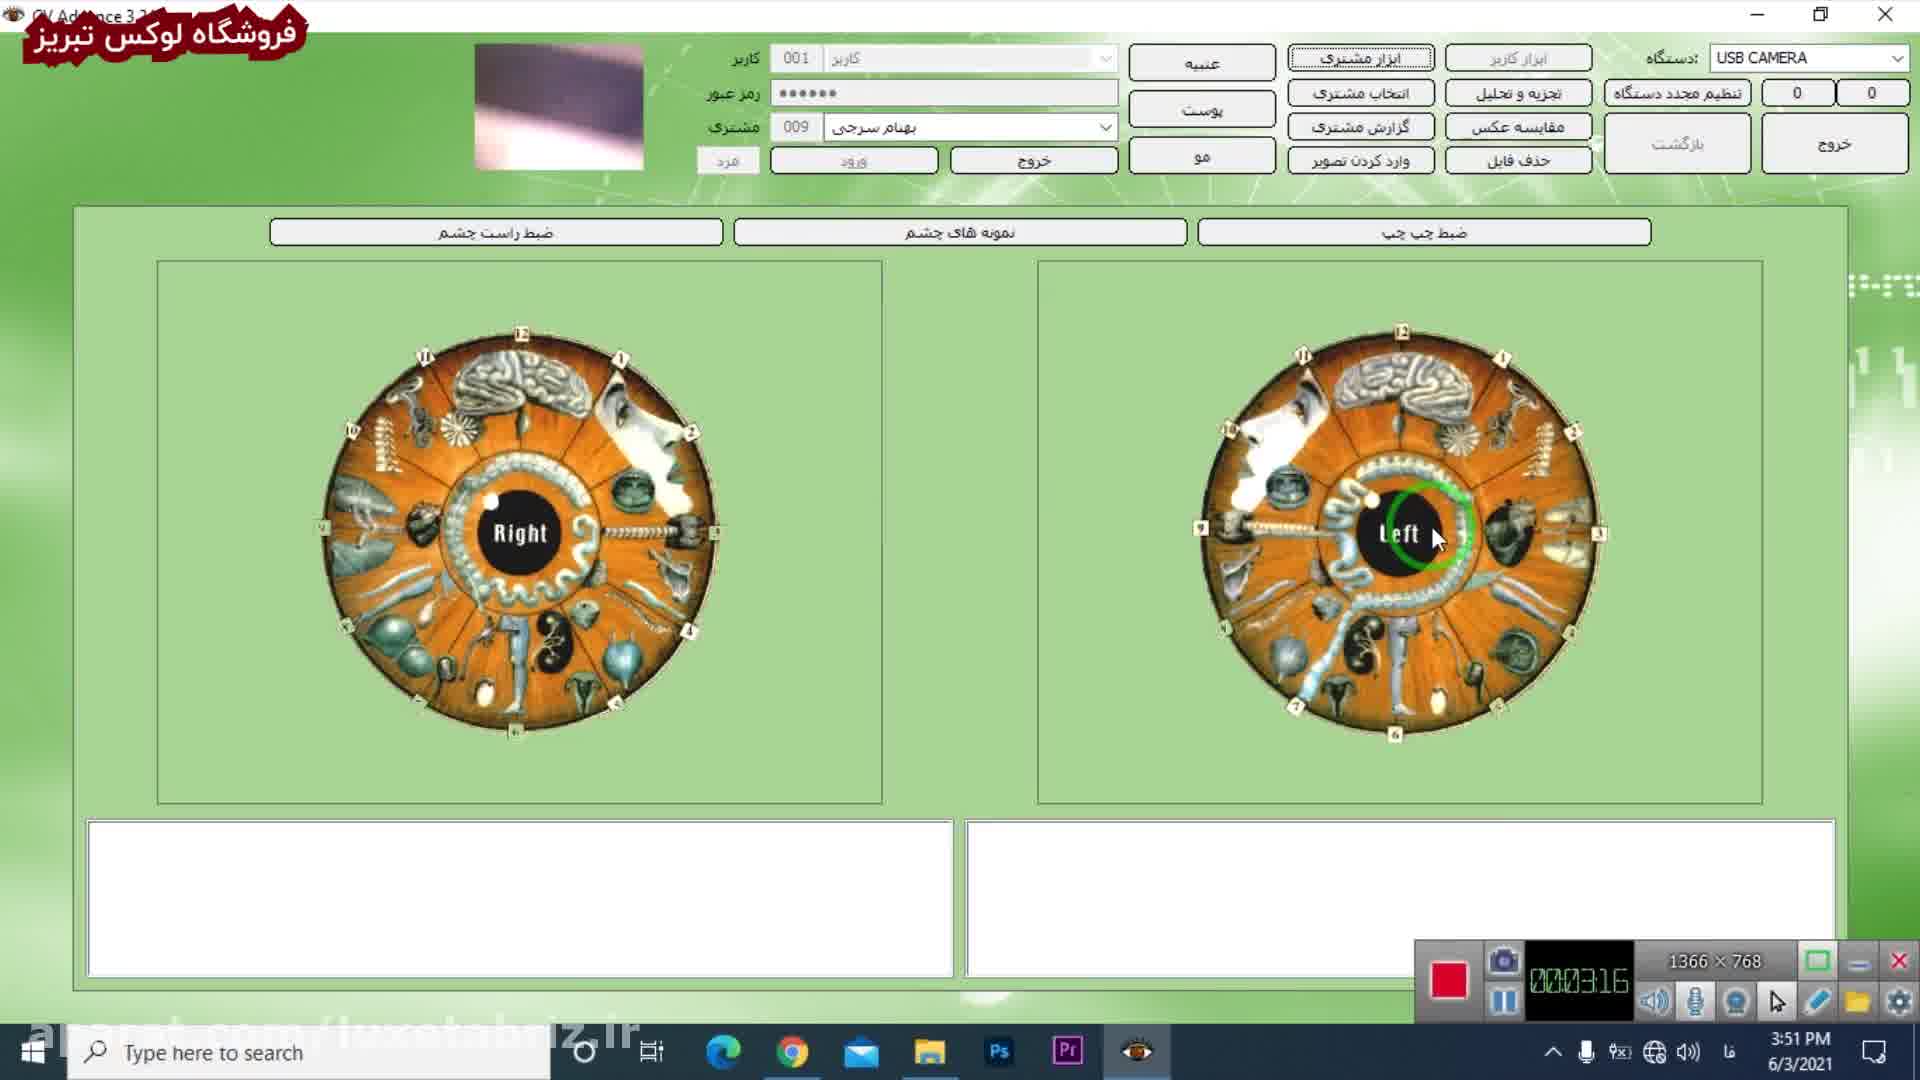
Task: Stop the screen recording with red square
Action: pos(1448,980)
